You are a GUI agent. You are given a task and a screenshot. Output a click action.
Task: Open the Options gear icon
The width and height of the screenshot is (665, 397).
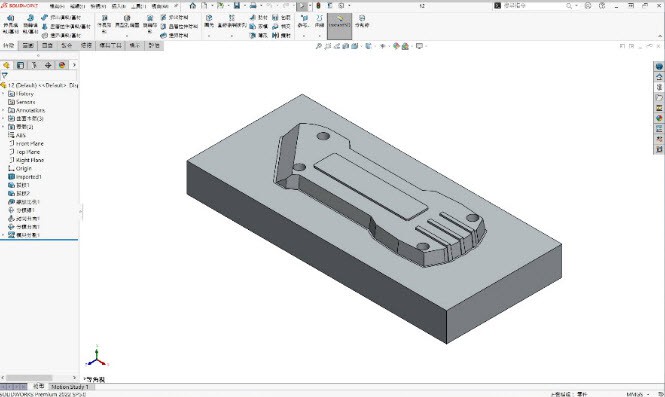(x=341, y=6)
